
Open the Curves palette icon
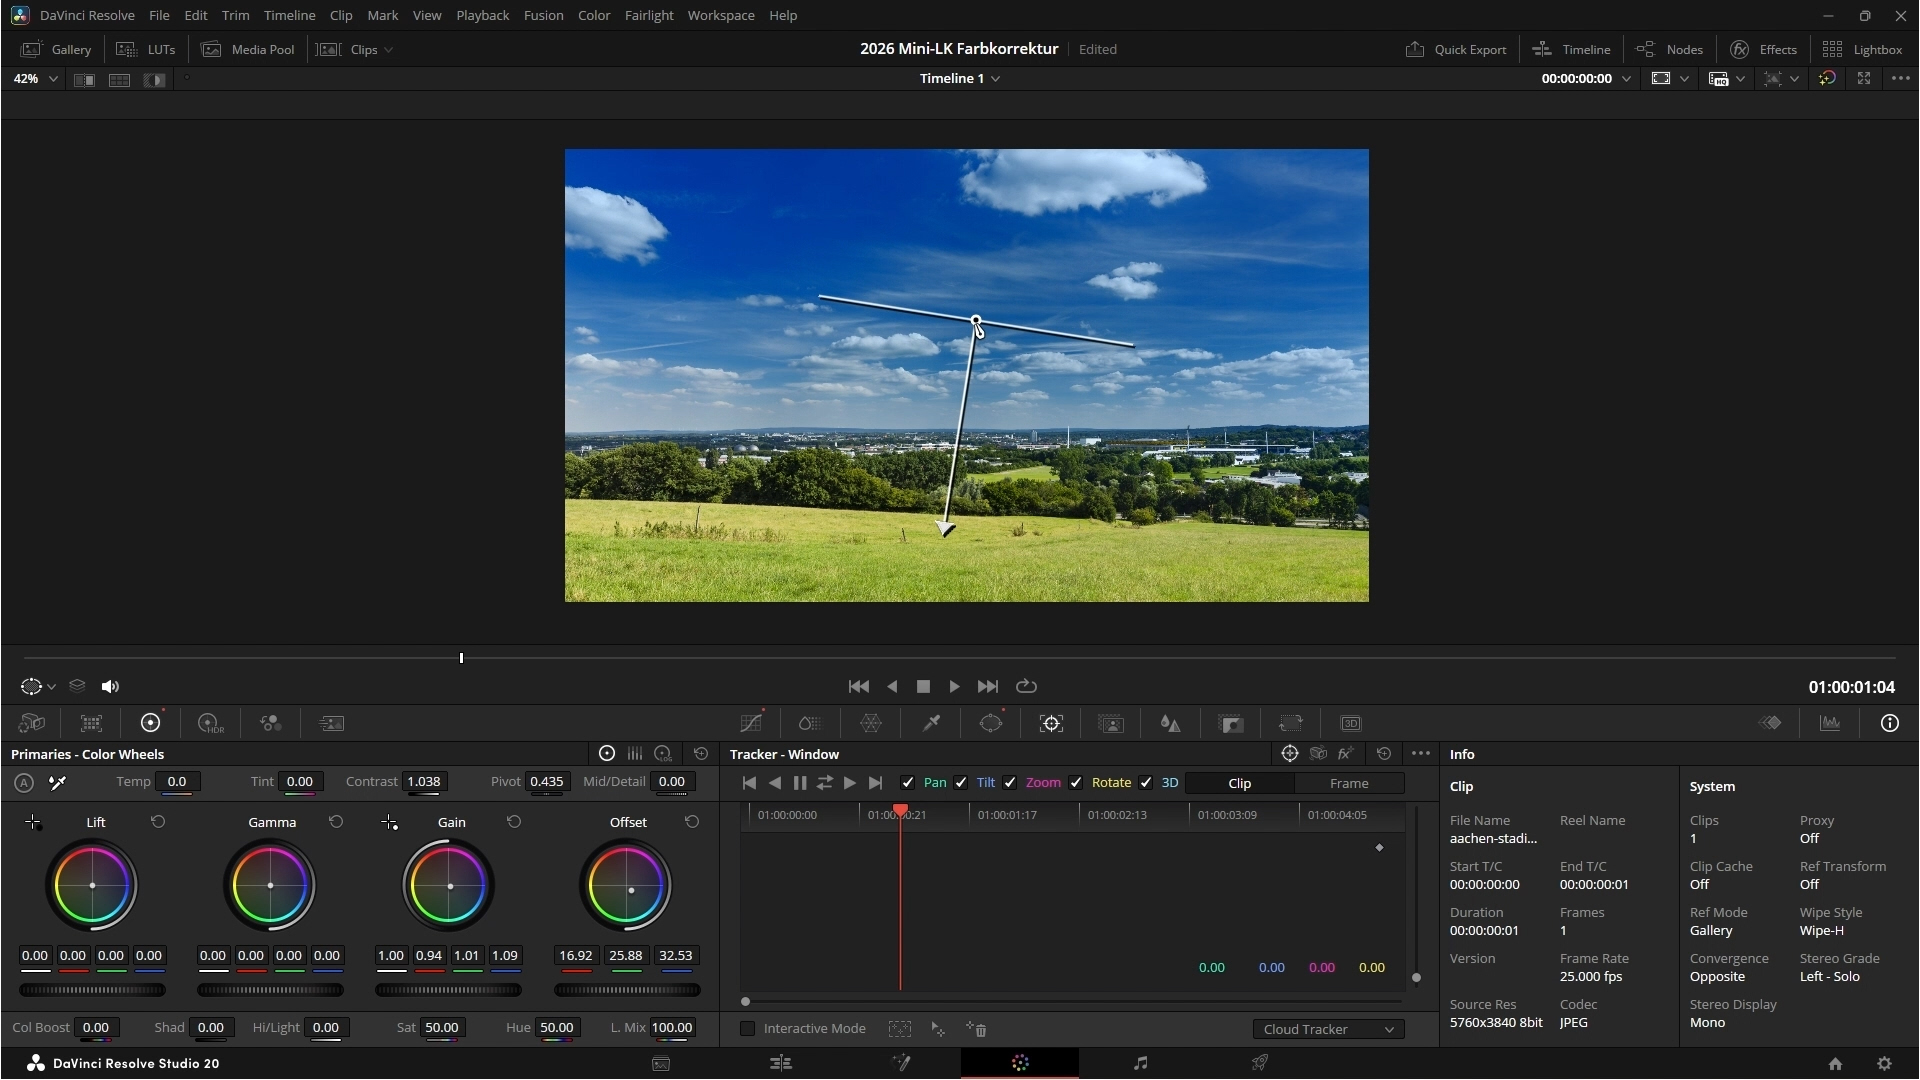pos(751,723)
